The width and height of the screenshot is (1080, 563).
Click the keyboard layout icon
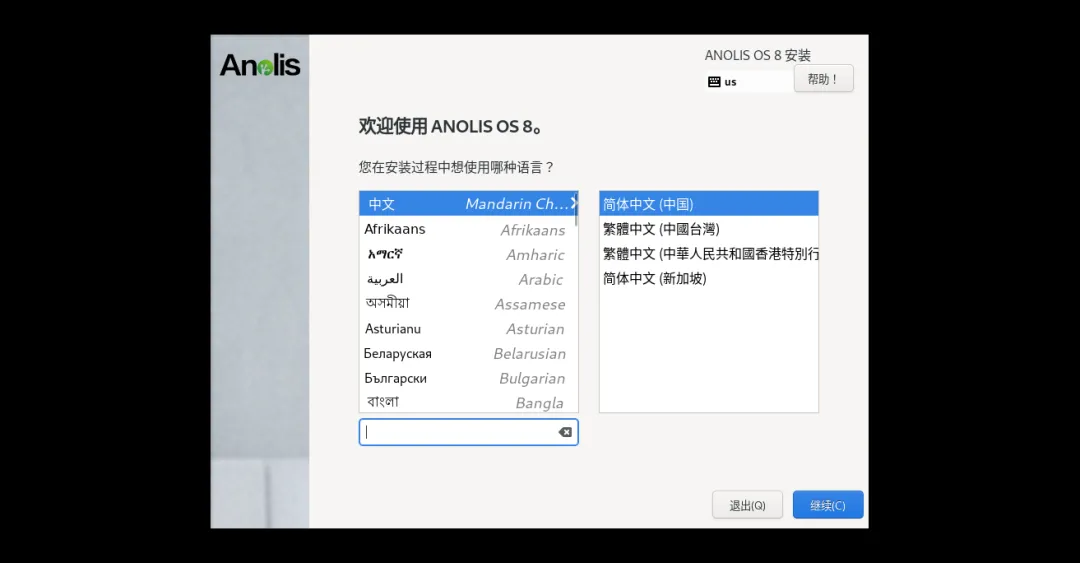click(714, 82)
